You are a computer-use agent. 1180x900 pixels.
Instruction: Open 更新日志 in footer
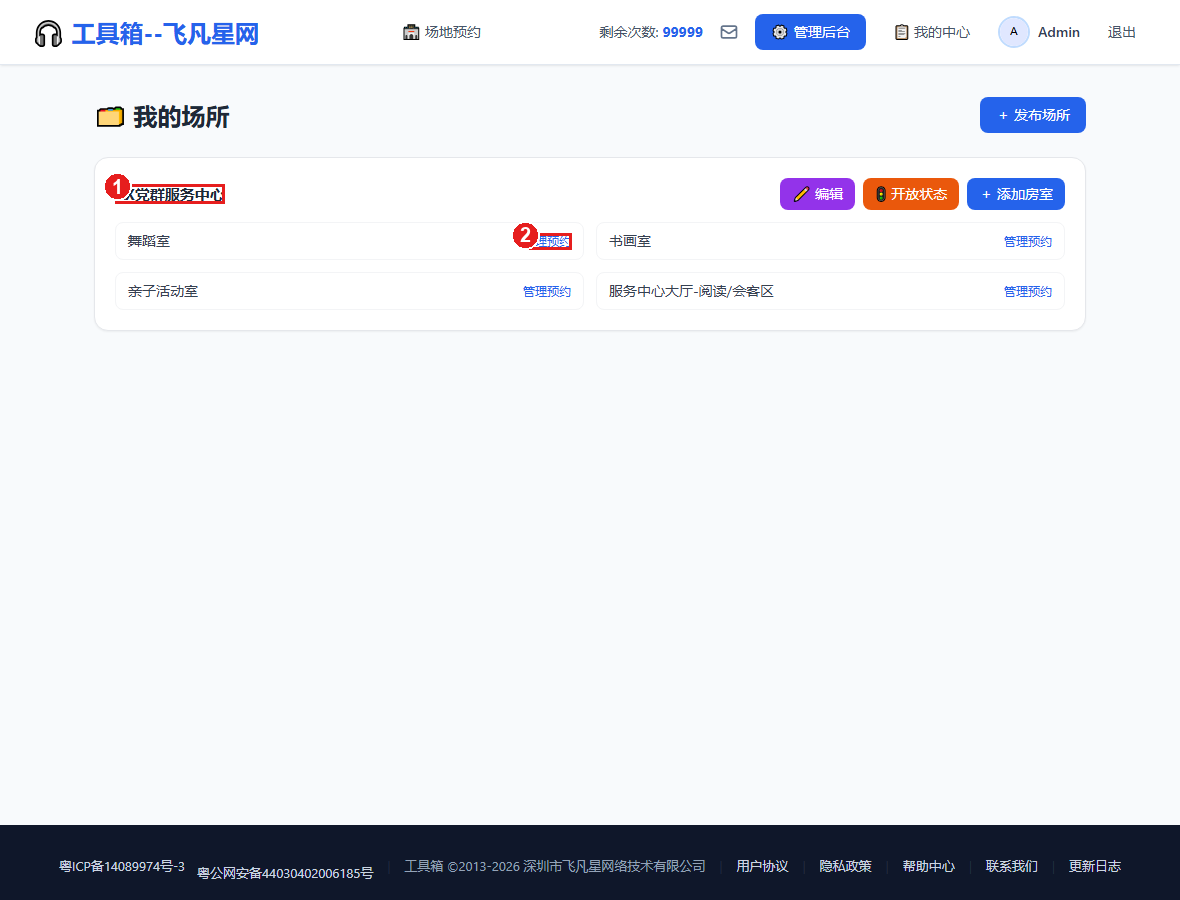[x=1094, y=866]
